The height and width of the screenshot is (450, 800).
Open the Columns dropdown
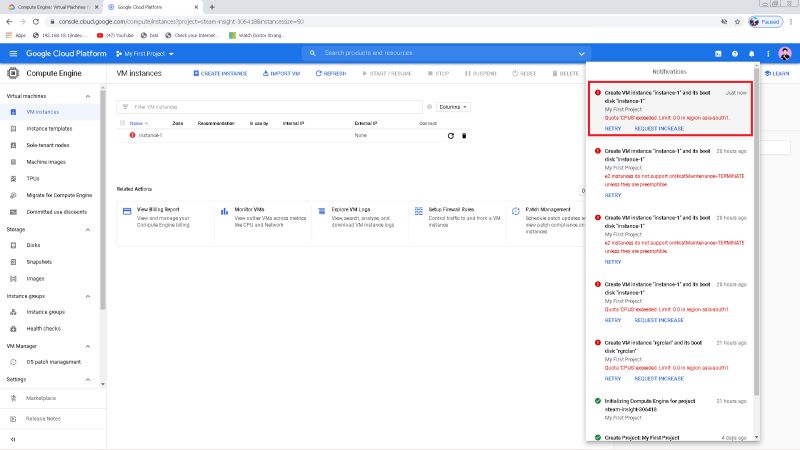[453, 107]
